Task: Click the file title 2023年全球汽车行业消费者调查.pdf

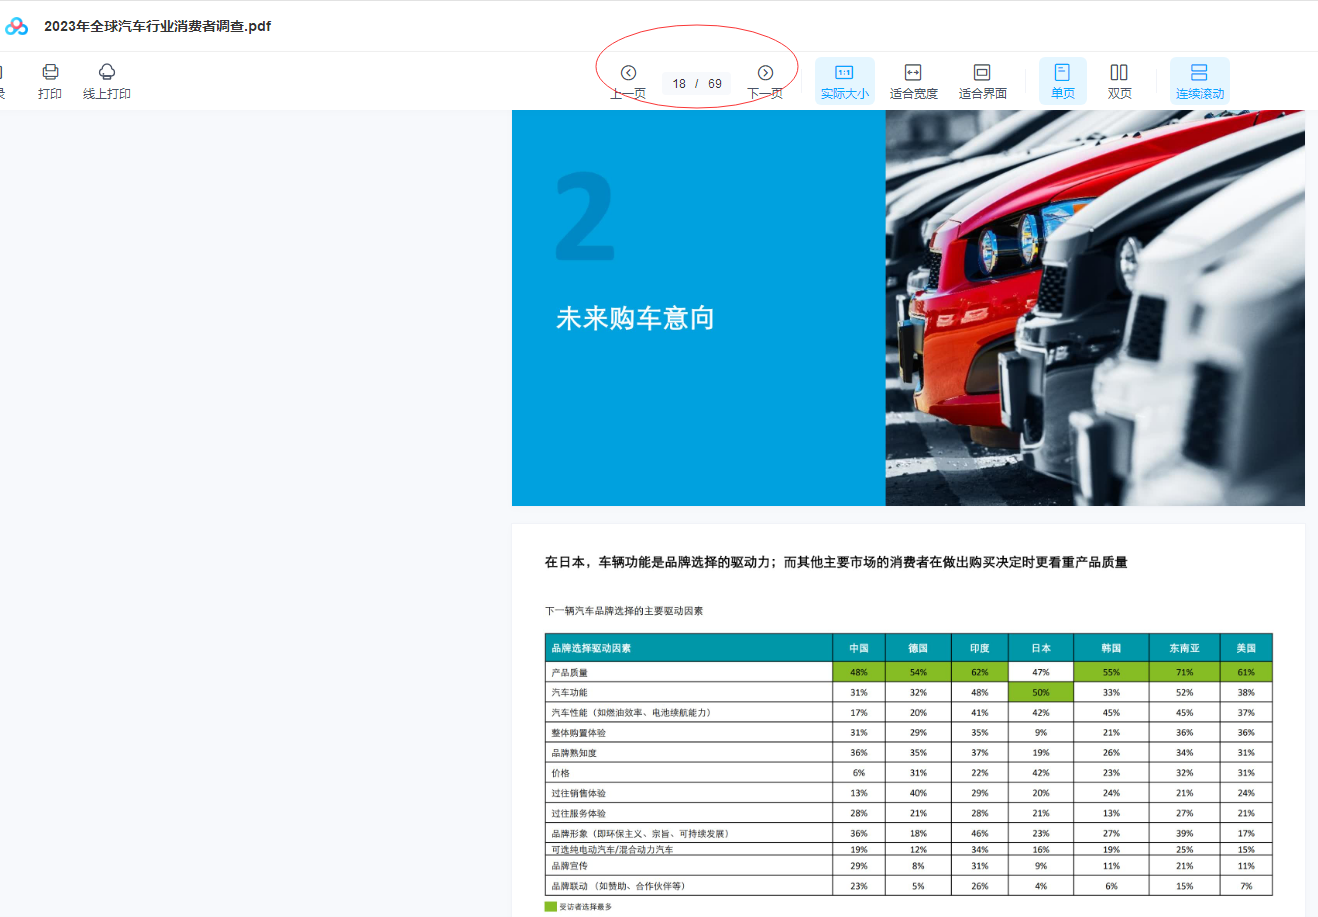Action: pos(157,26)
